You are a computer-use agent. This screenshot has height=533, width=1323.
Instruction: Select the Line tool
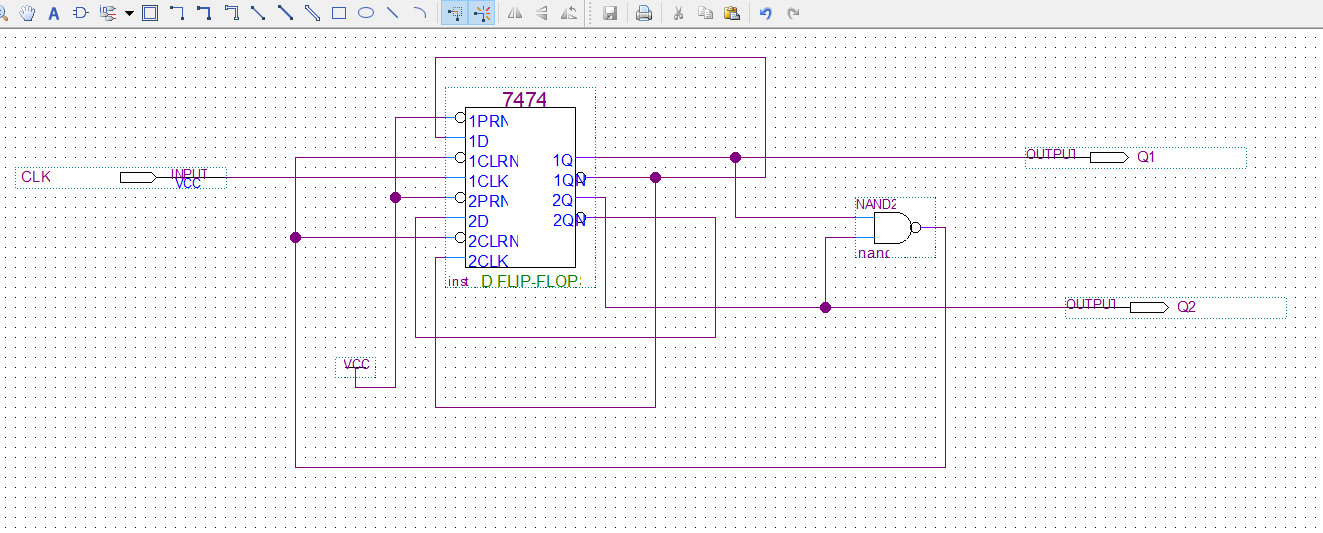(393, 13)
